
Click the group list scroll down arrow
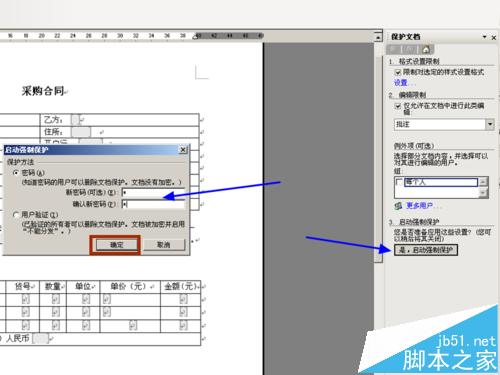coord(483,192)
